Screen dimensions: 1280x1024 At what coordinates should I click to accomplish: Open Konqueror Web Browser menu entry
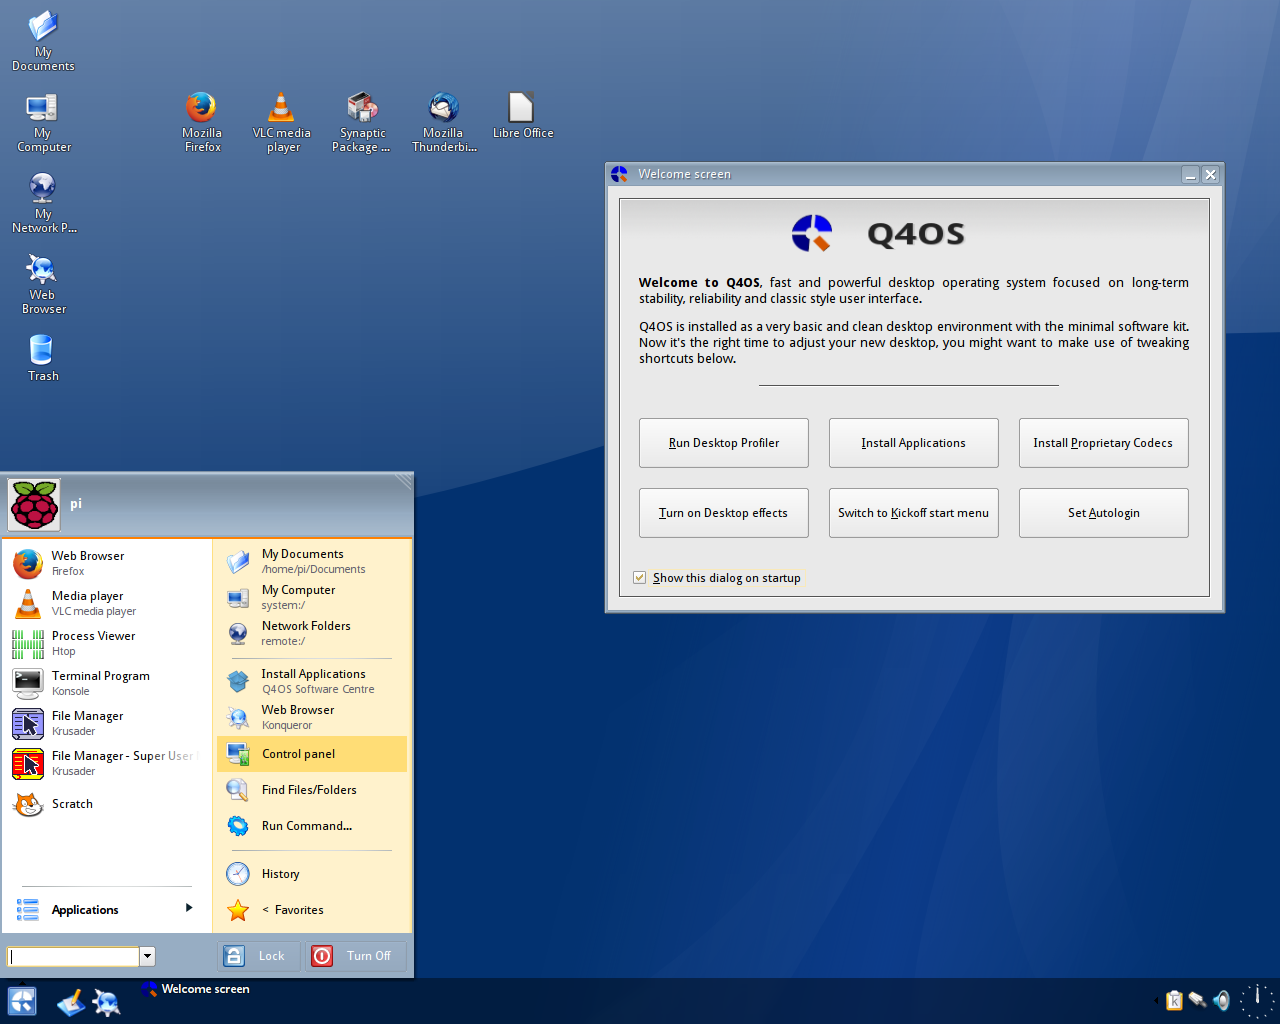[x=312, y=717]
